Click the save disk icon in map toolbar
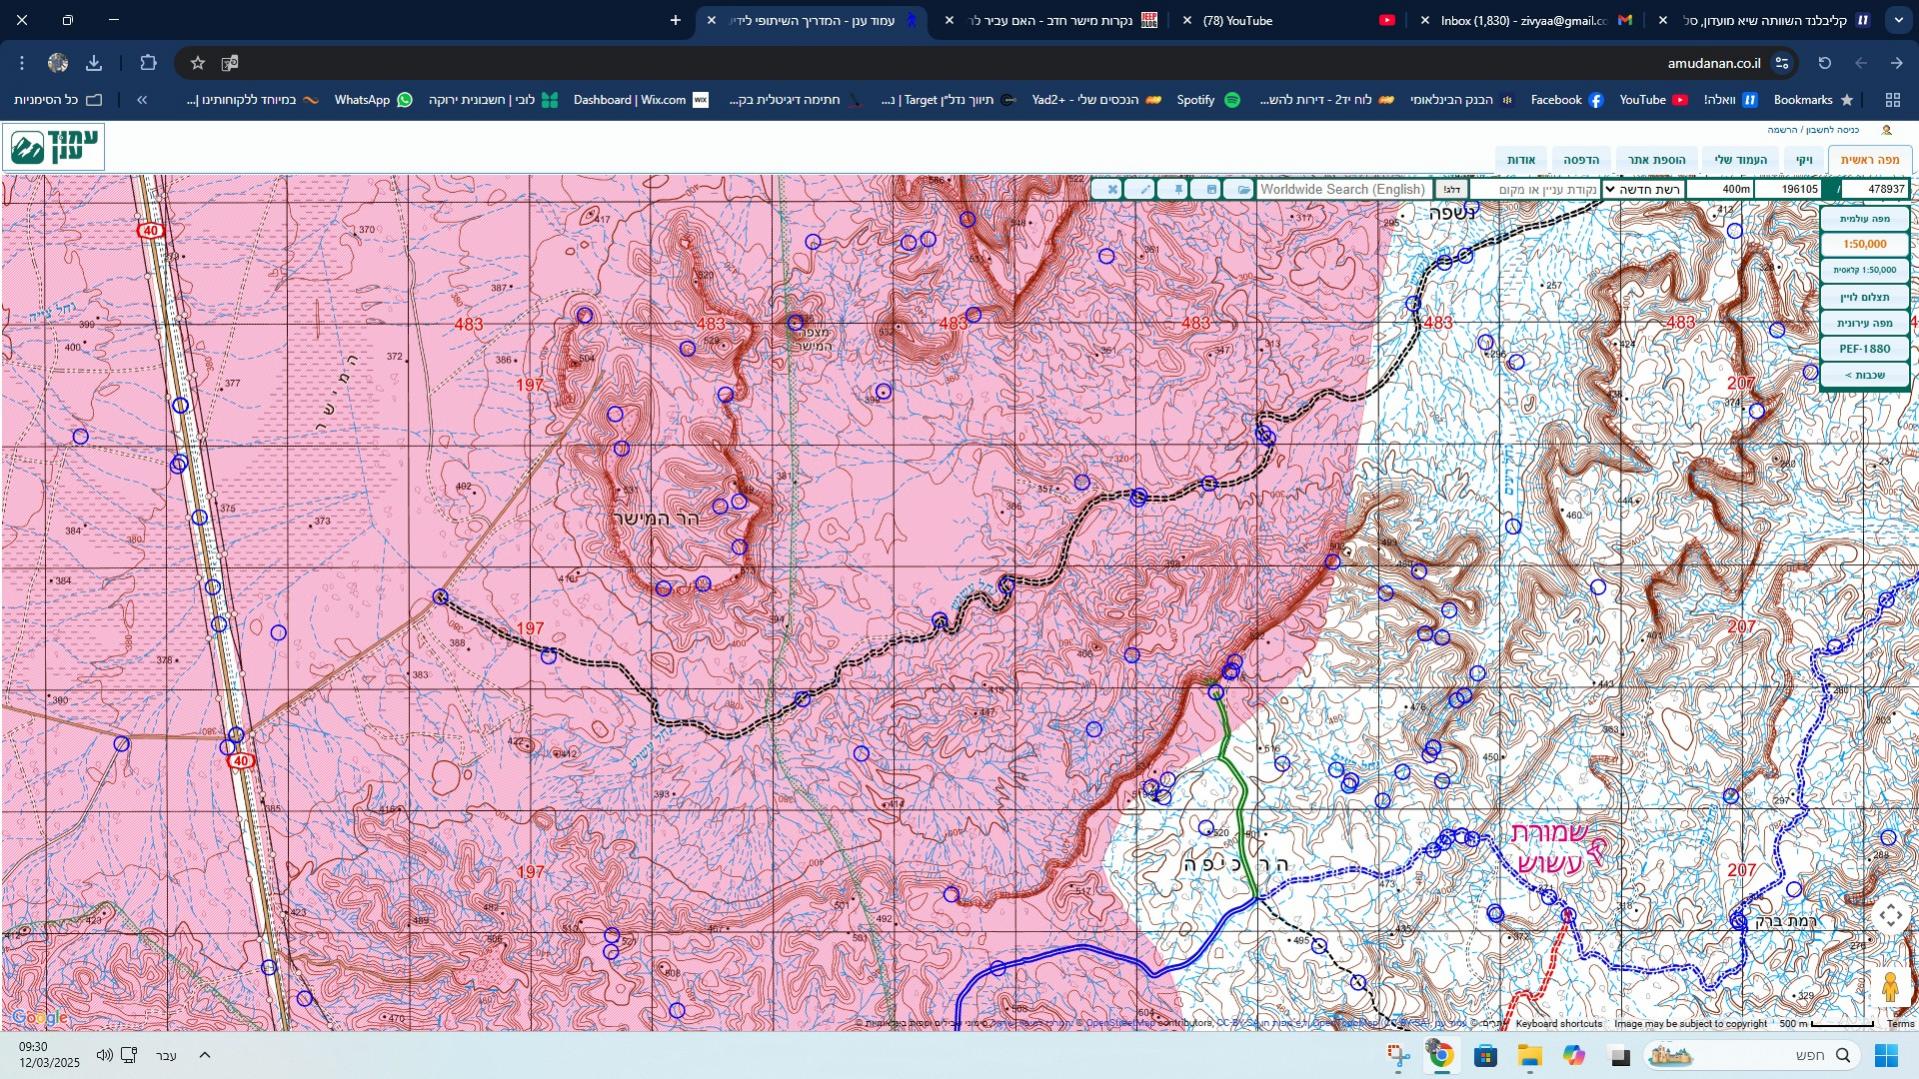 (x=1210, y=189)
